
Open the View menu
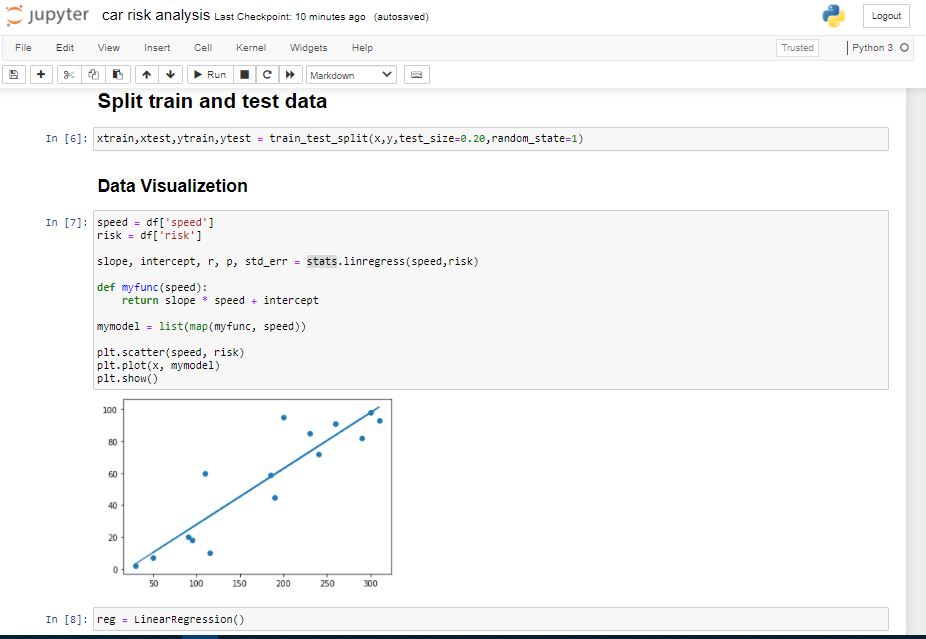click(109, 48)
